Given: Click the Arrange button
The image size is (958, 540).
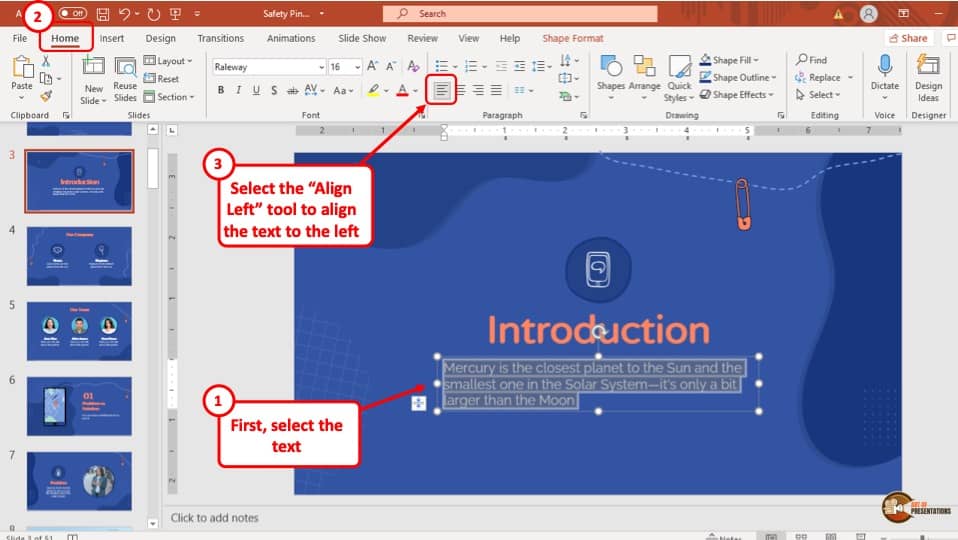Looking at the screenshot, I should coord(645,78).
